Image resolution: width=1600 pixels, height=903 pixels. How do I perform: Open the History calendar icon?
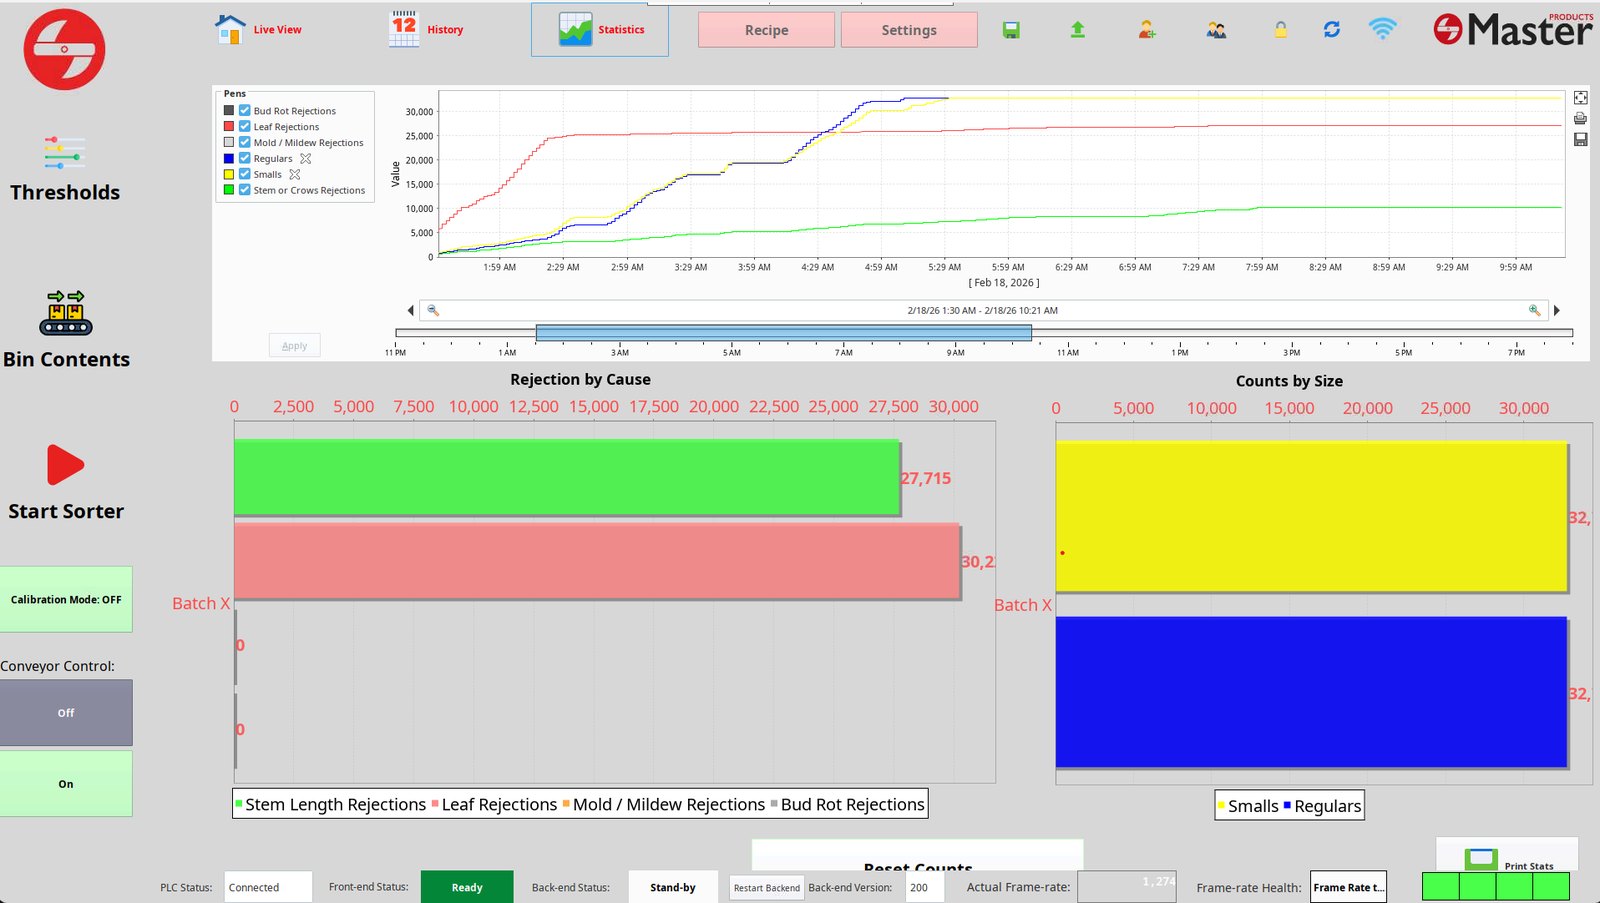[404, 29]
